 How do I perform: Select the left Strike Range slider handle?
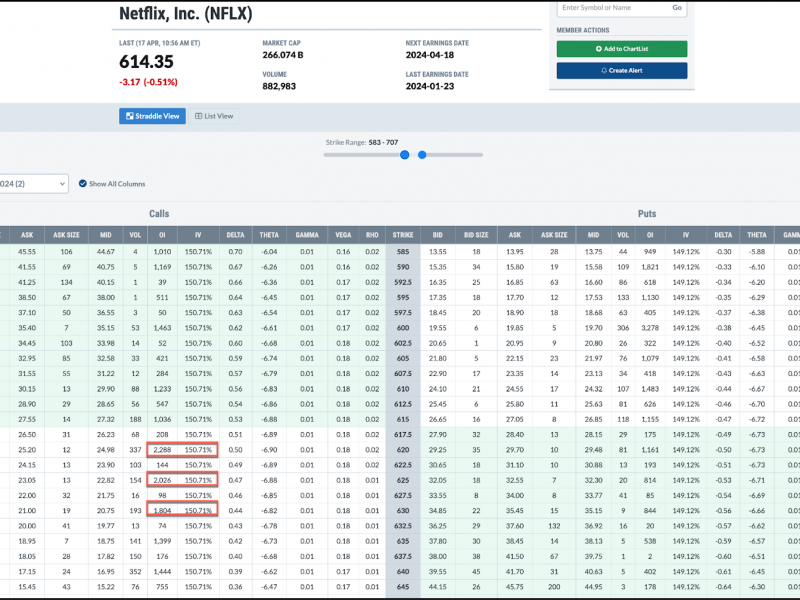(405, 155)
